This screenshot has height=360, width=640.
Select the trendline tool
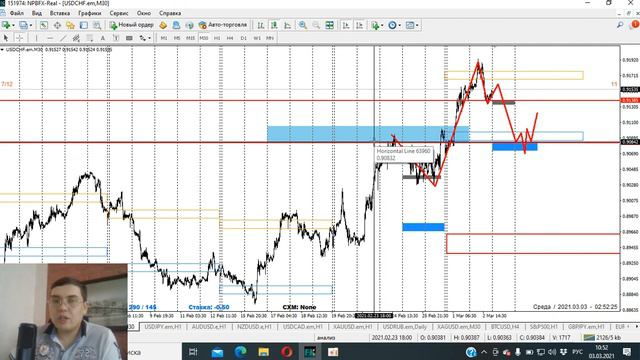[63, 38]
